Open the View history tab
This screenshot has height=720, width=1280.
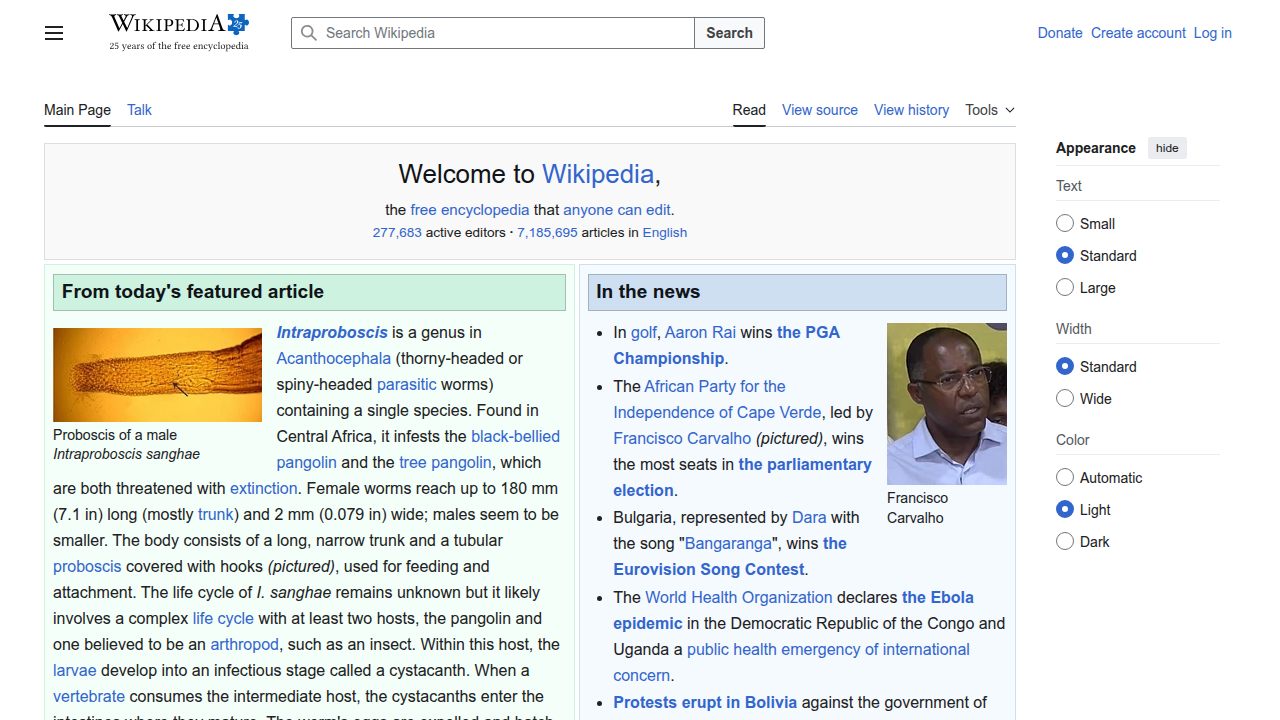(911, 110)
